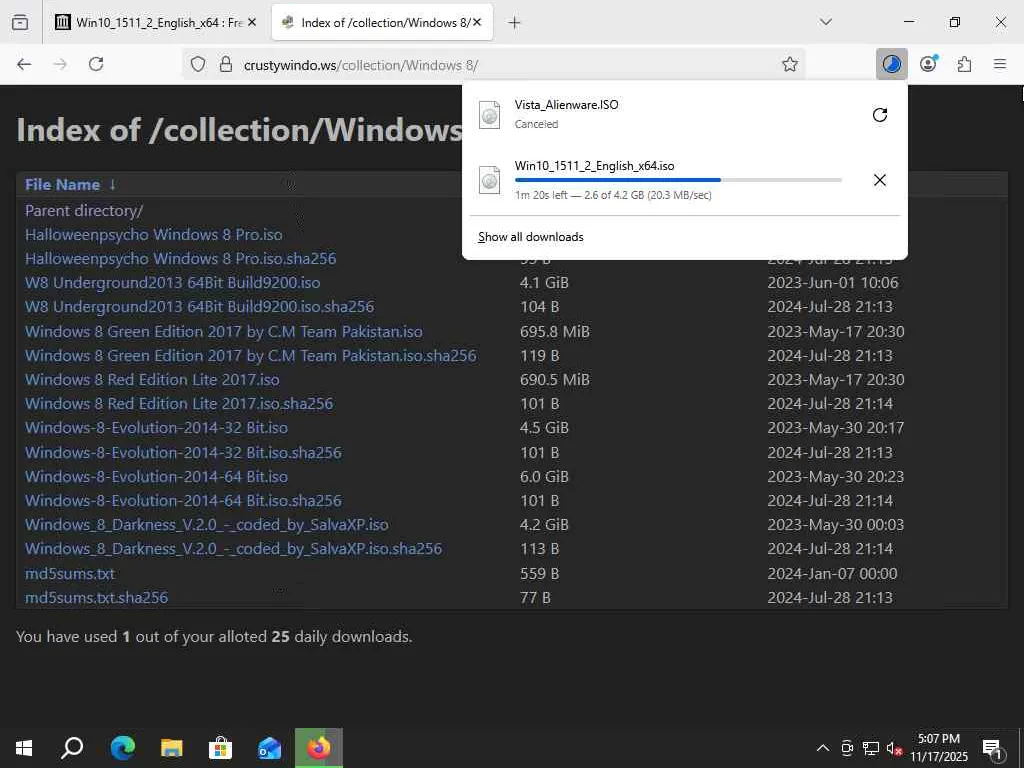Click the 2024-Jan-07 00:00 date cell
The image size is (1024, 768).
[x=832, y=574]
